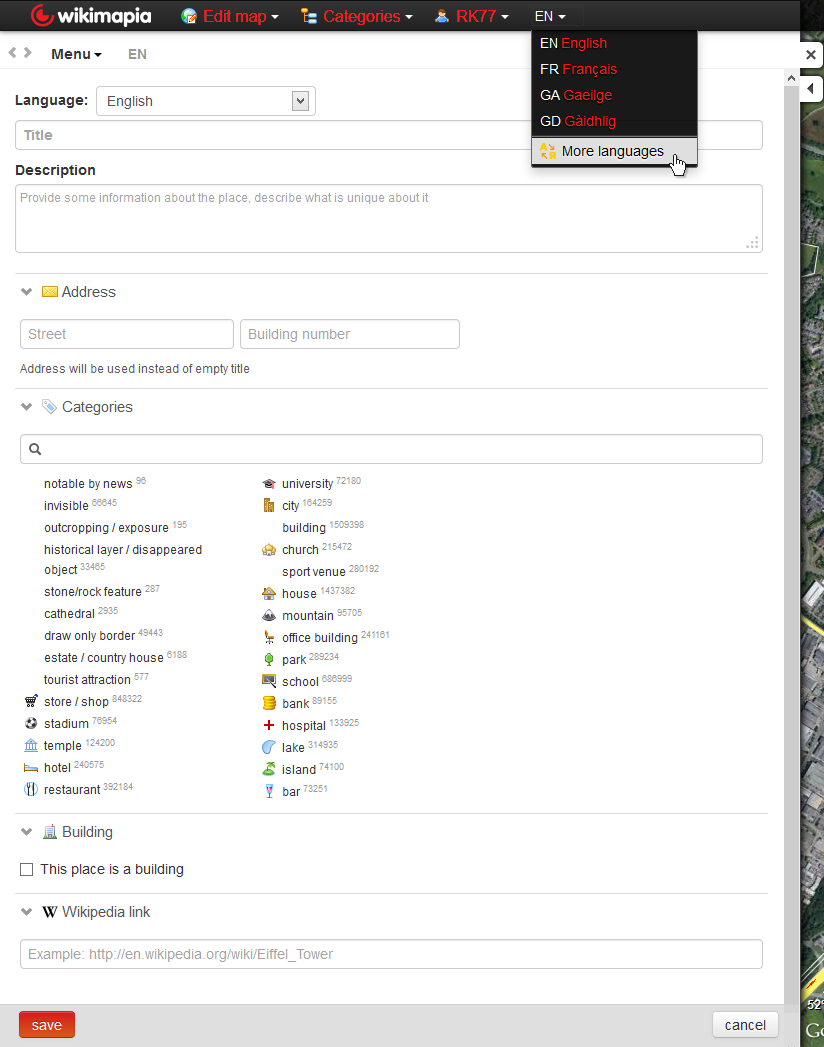Click the temple category icon
Viewport: 824px width, 1047px height.
tap(31, 745)
